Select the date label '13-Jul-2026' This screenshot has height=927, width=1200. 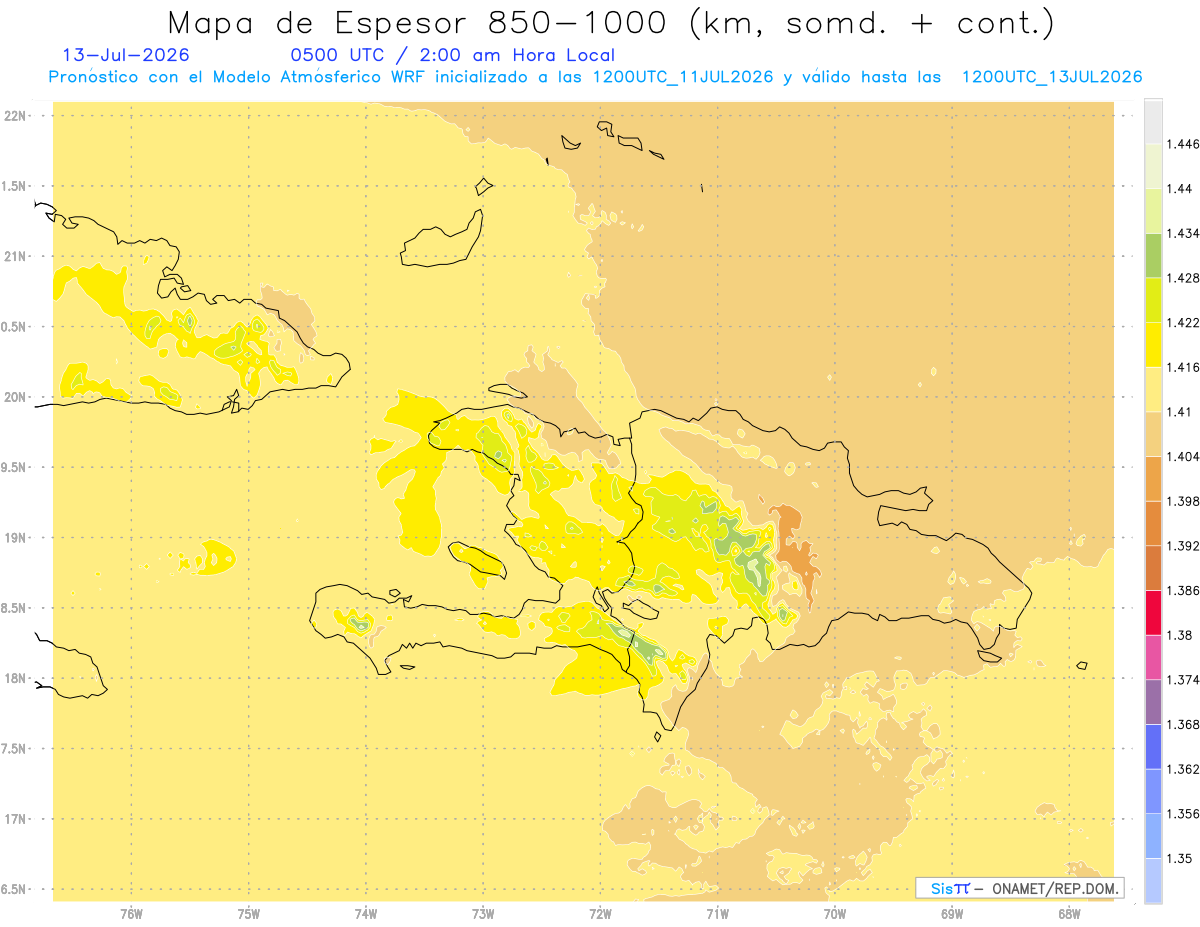(x=126, y=55)
